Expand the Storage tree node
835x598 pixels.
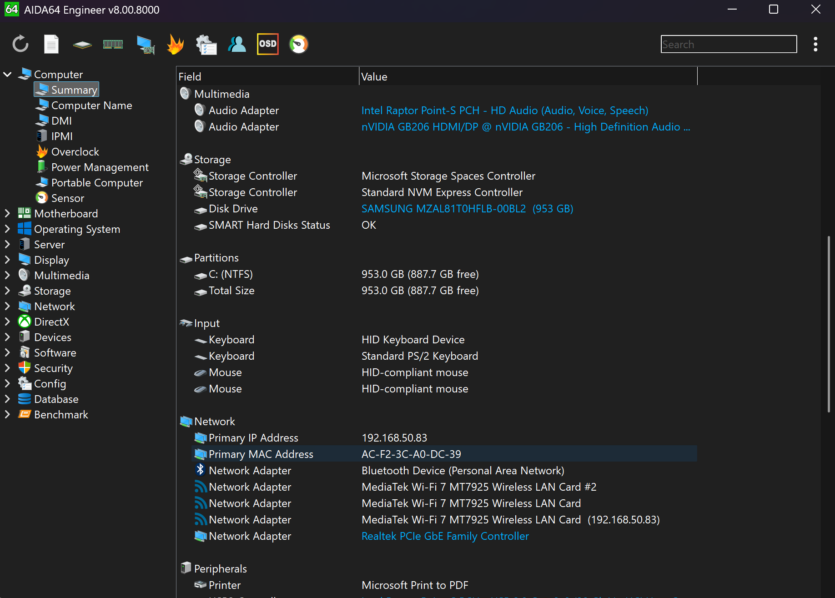point(7,291)
